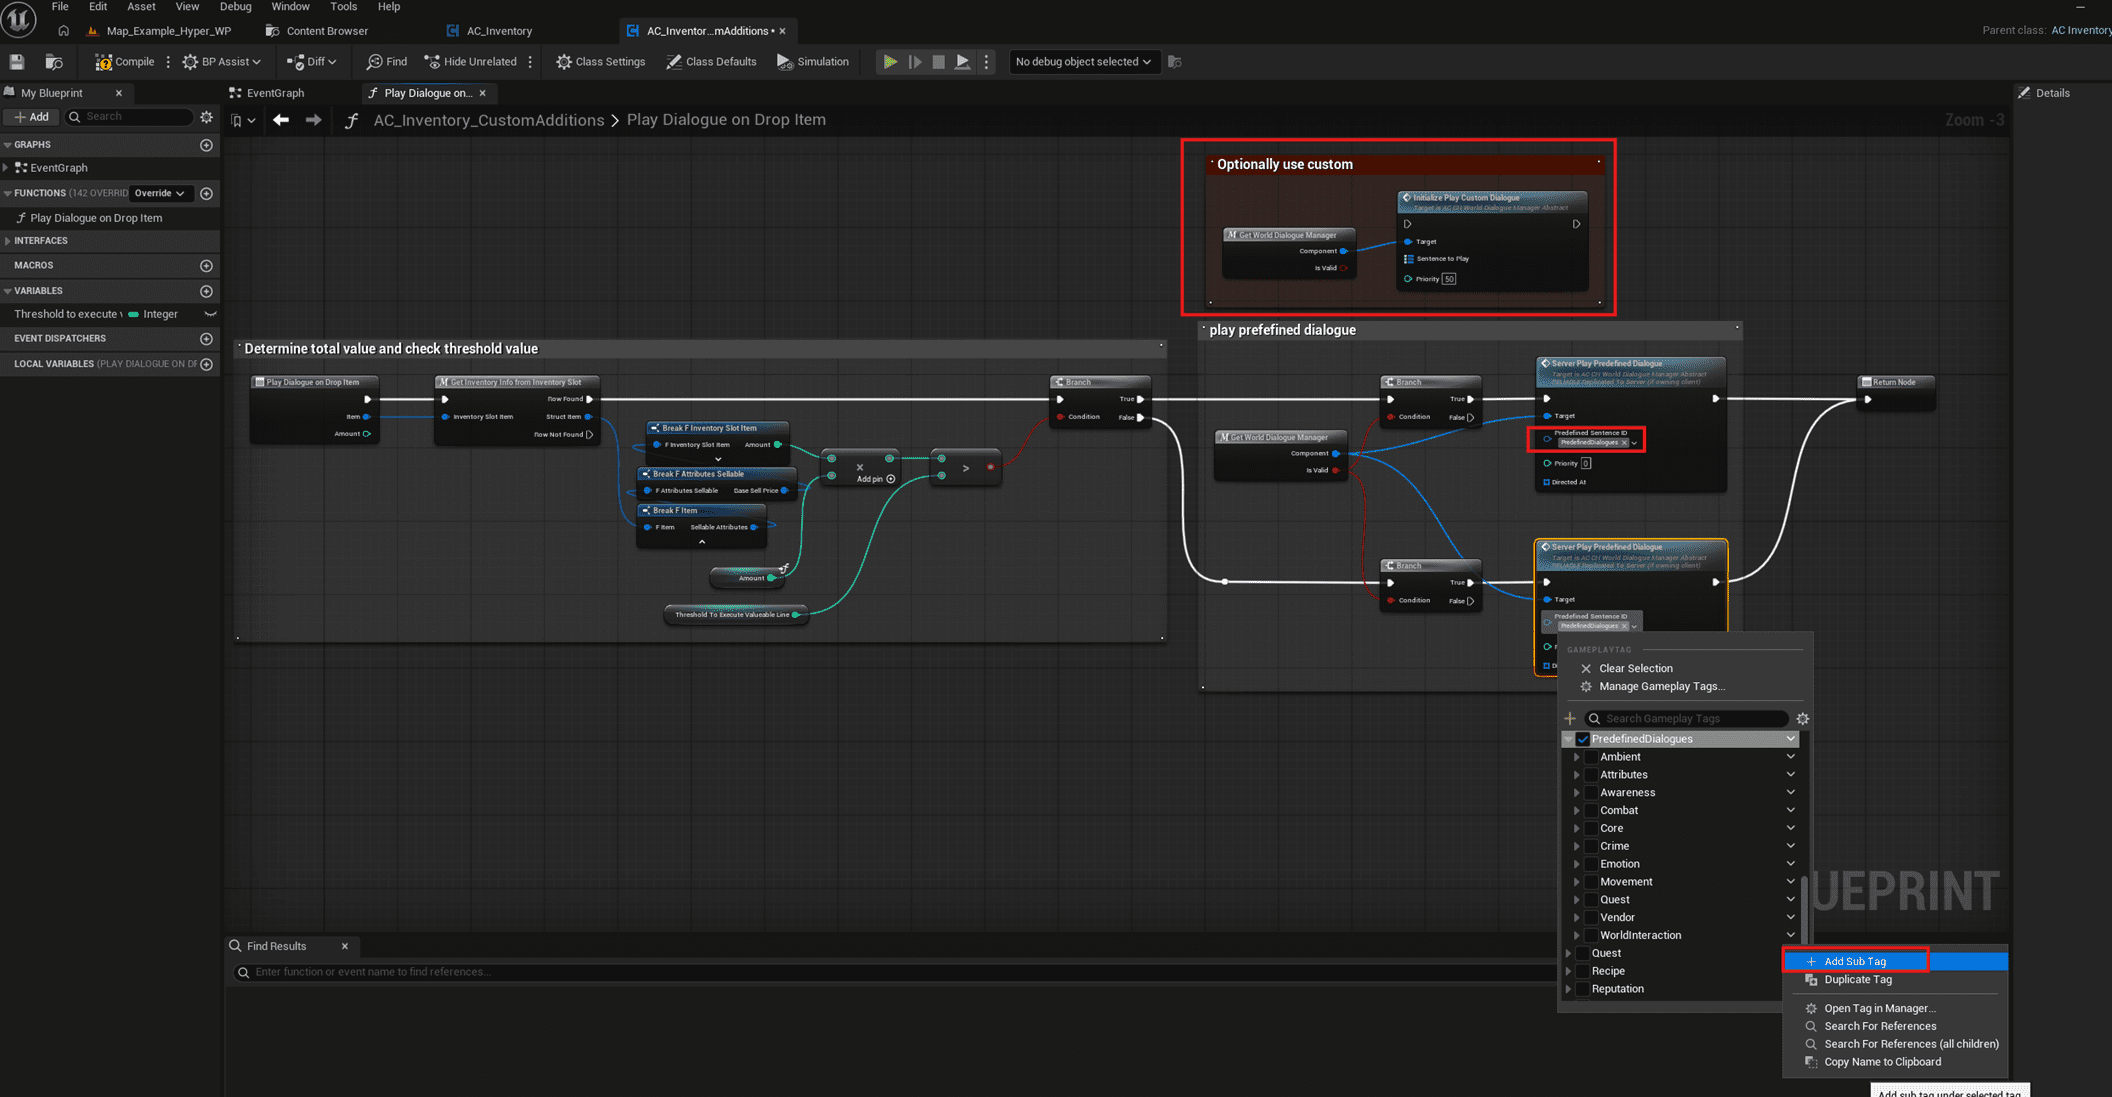Open the Tools menu

(344, 7)
